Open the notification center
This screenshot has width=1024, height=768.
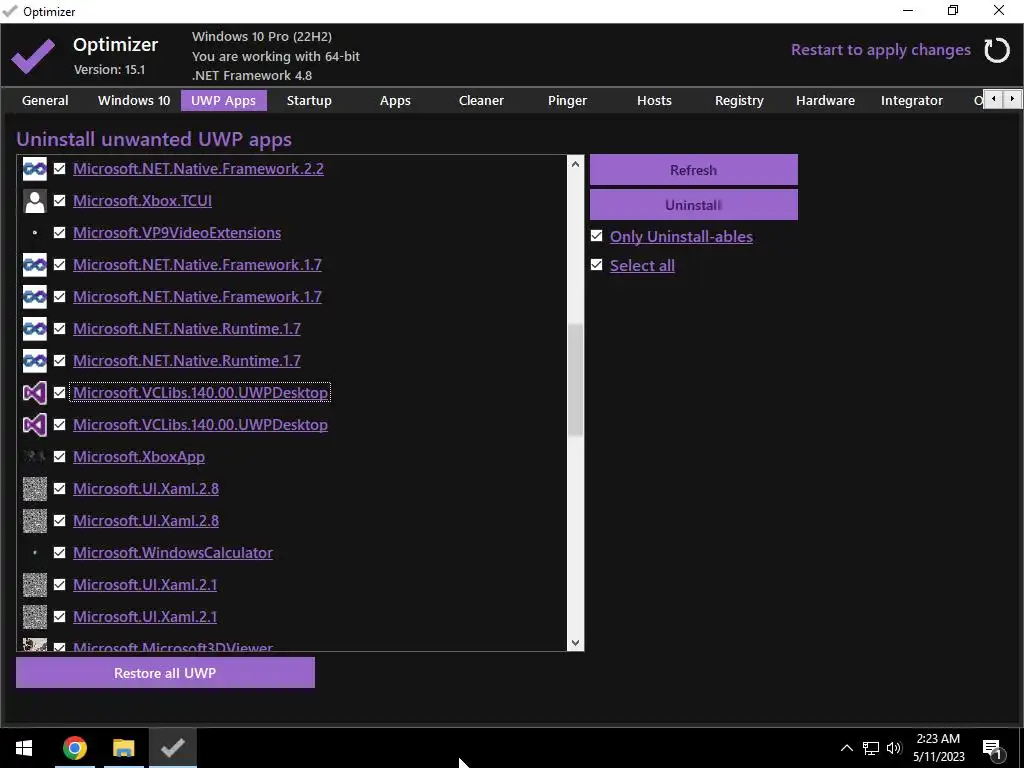[x=992, y=748]
